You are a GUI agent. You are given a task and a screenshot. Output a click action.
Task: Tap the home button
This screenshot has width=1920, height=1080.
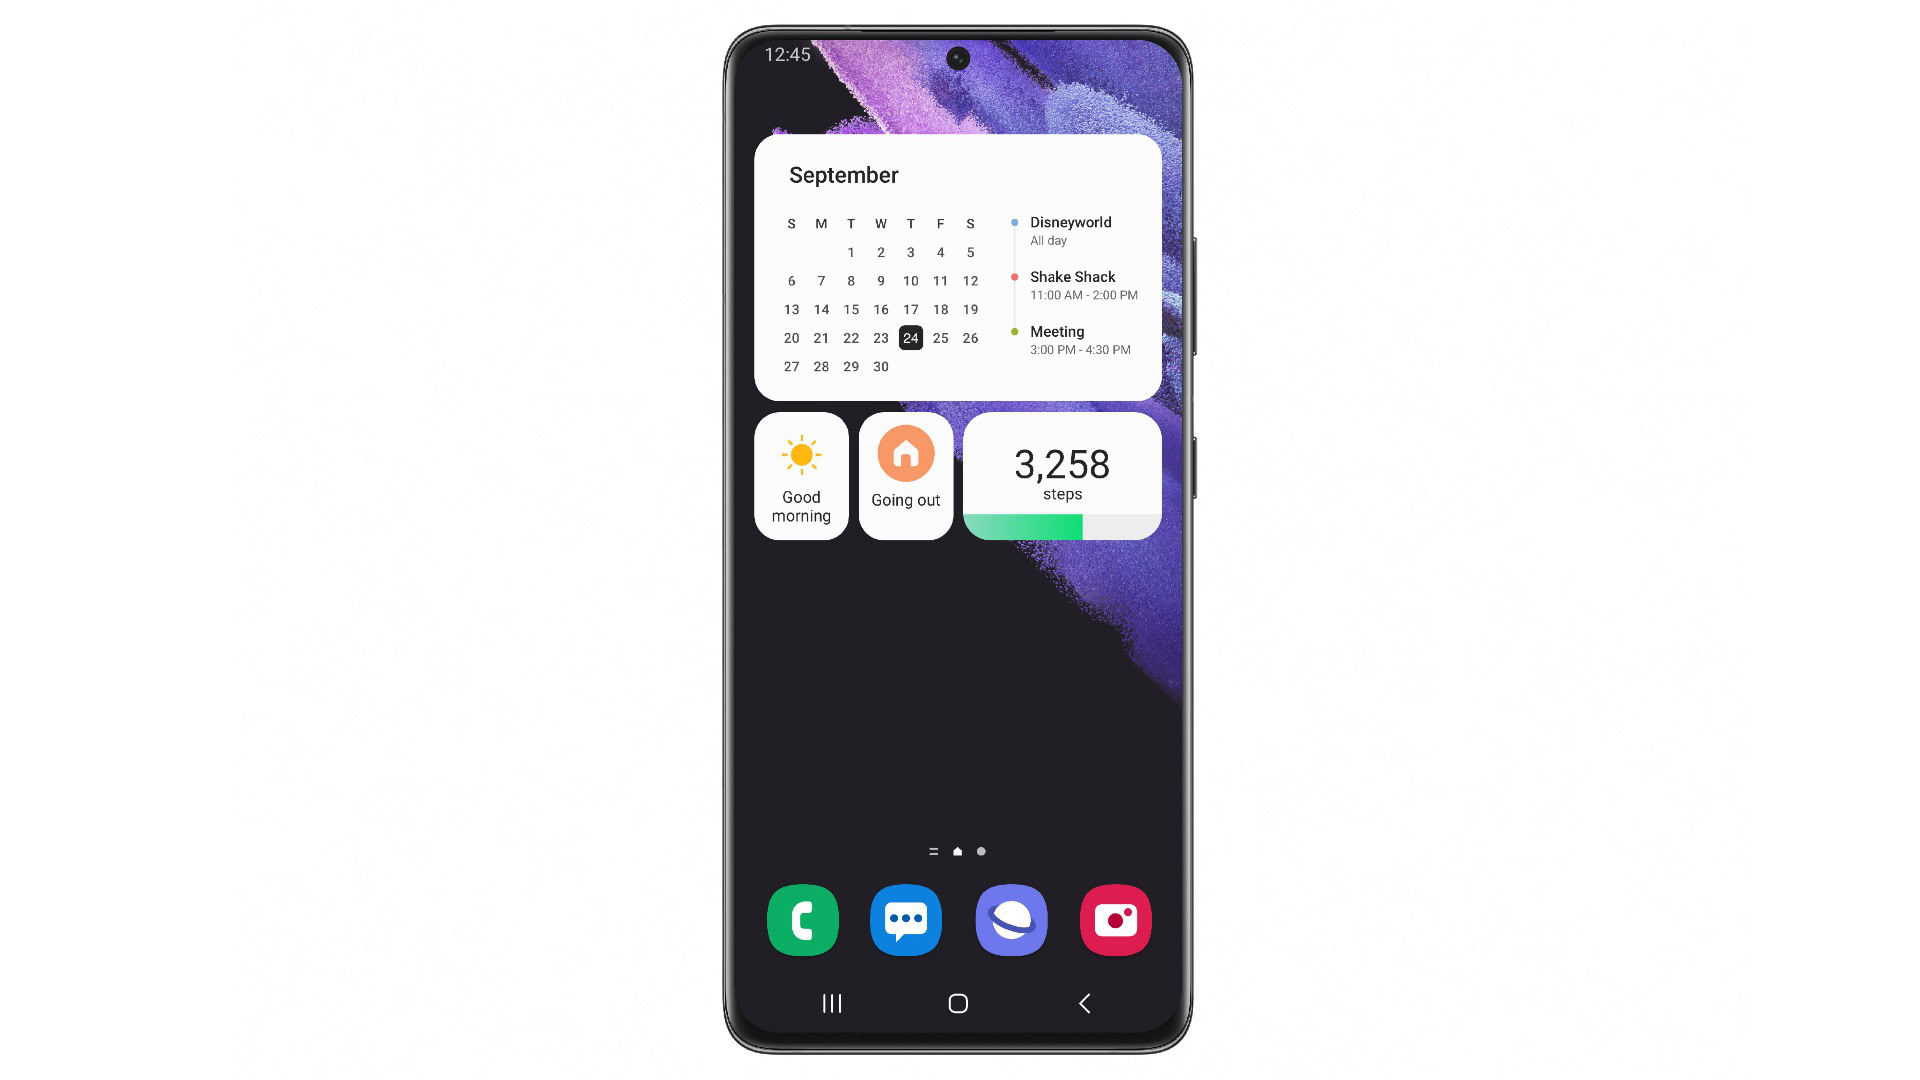959,1002
